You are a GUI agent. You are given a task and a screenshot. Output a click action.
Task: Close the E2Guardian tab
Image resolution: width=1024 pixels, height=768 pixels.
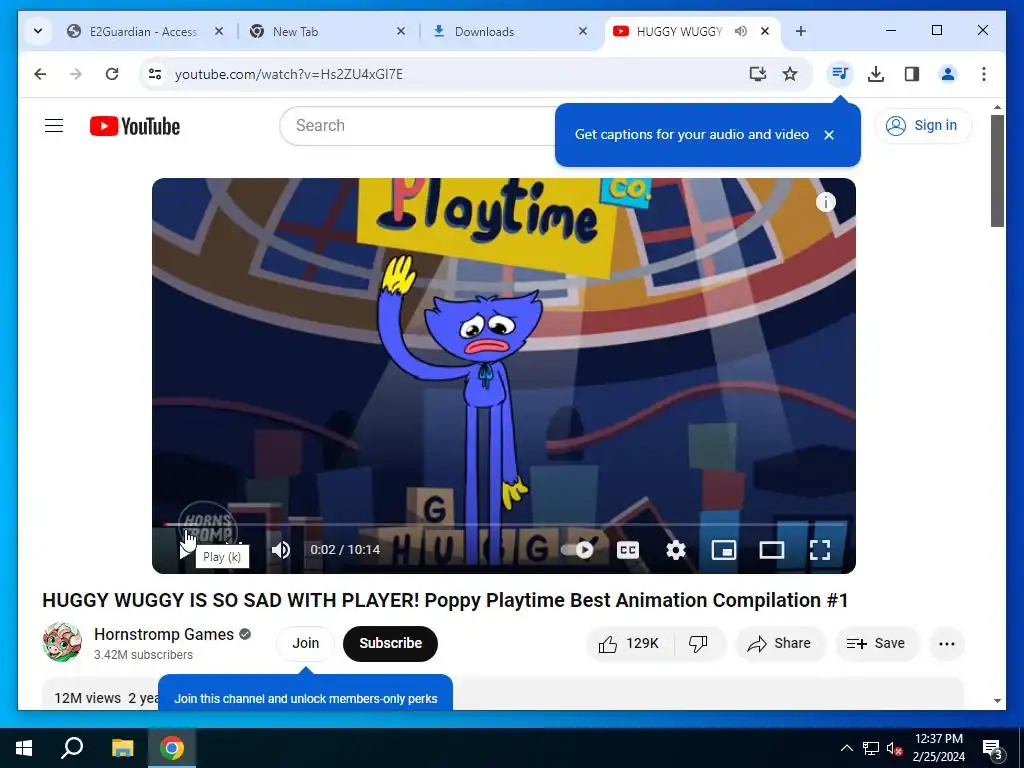(219, 31)
